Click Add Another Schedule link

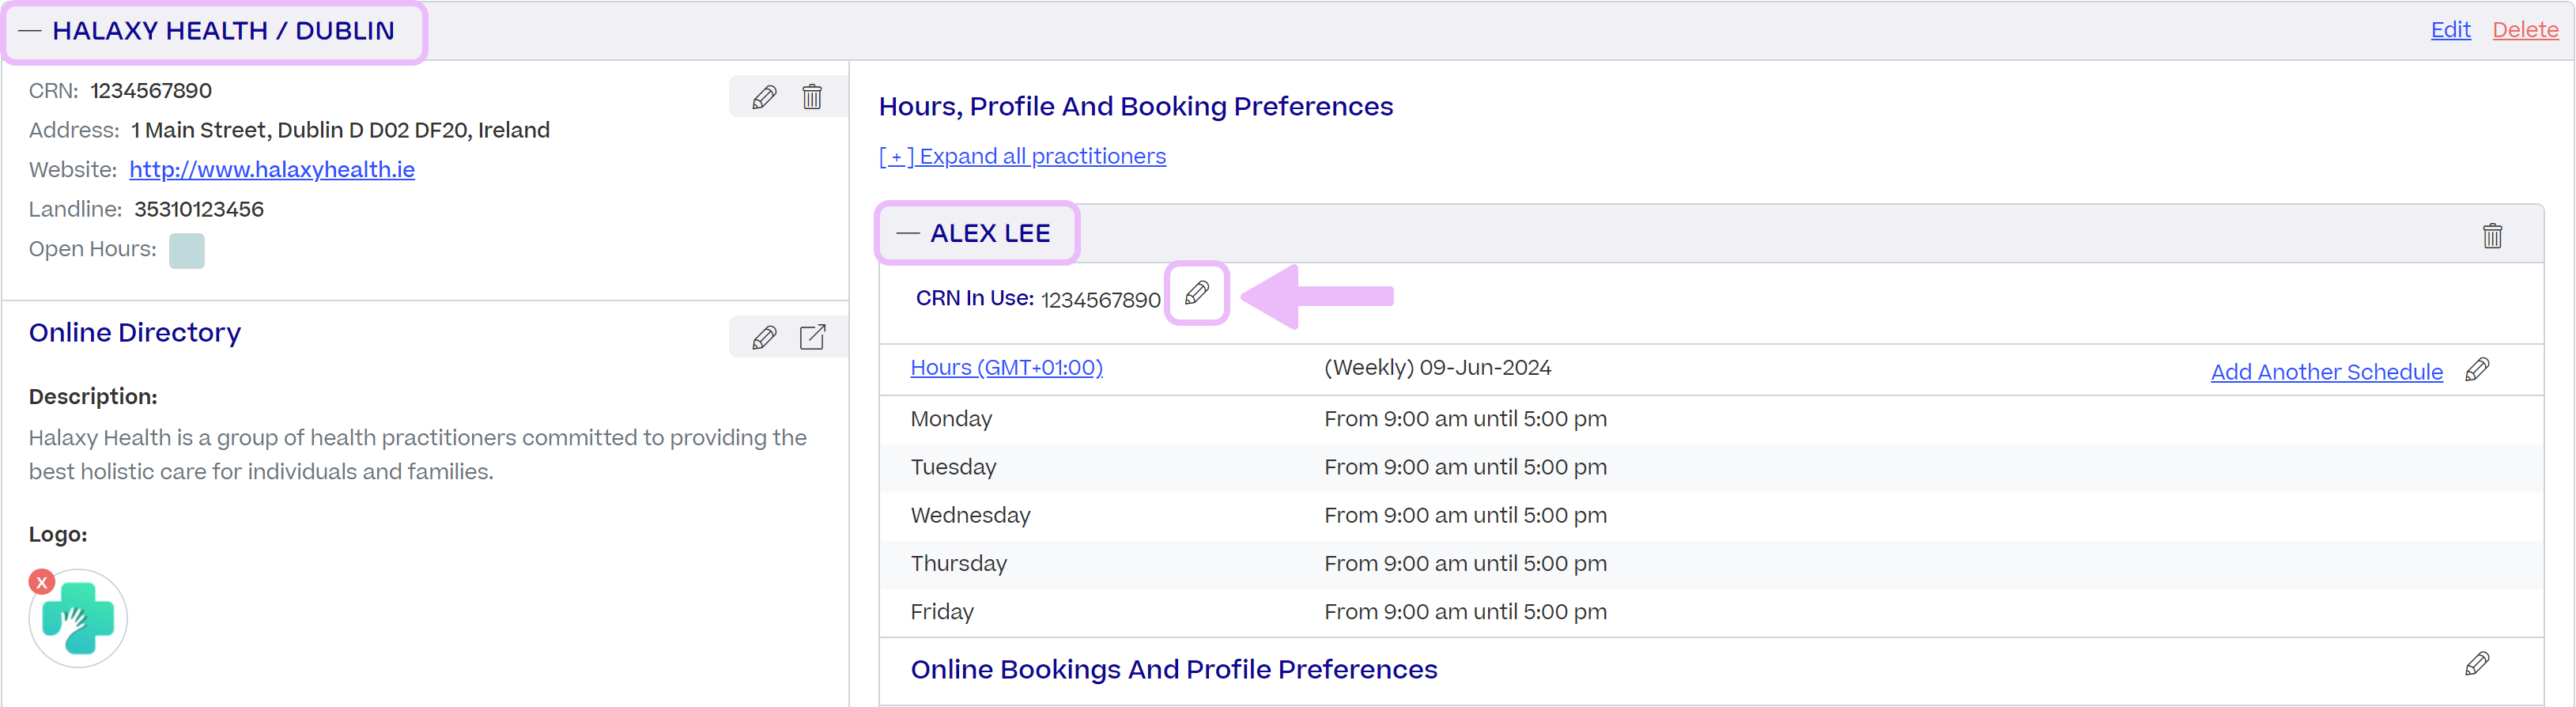pyautogui.click(x=2326, y=372)
